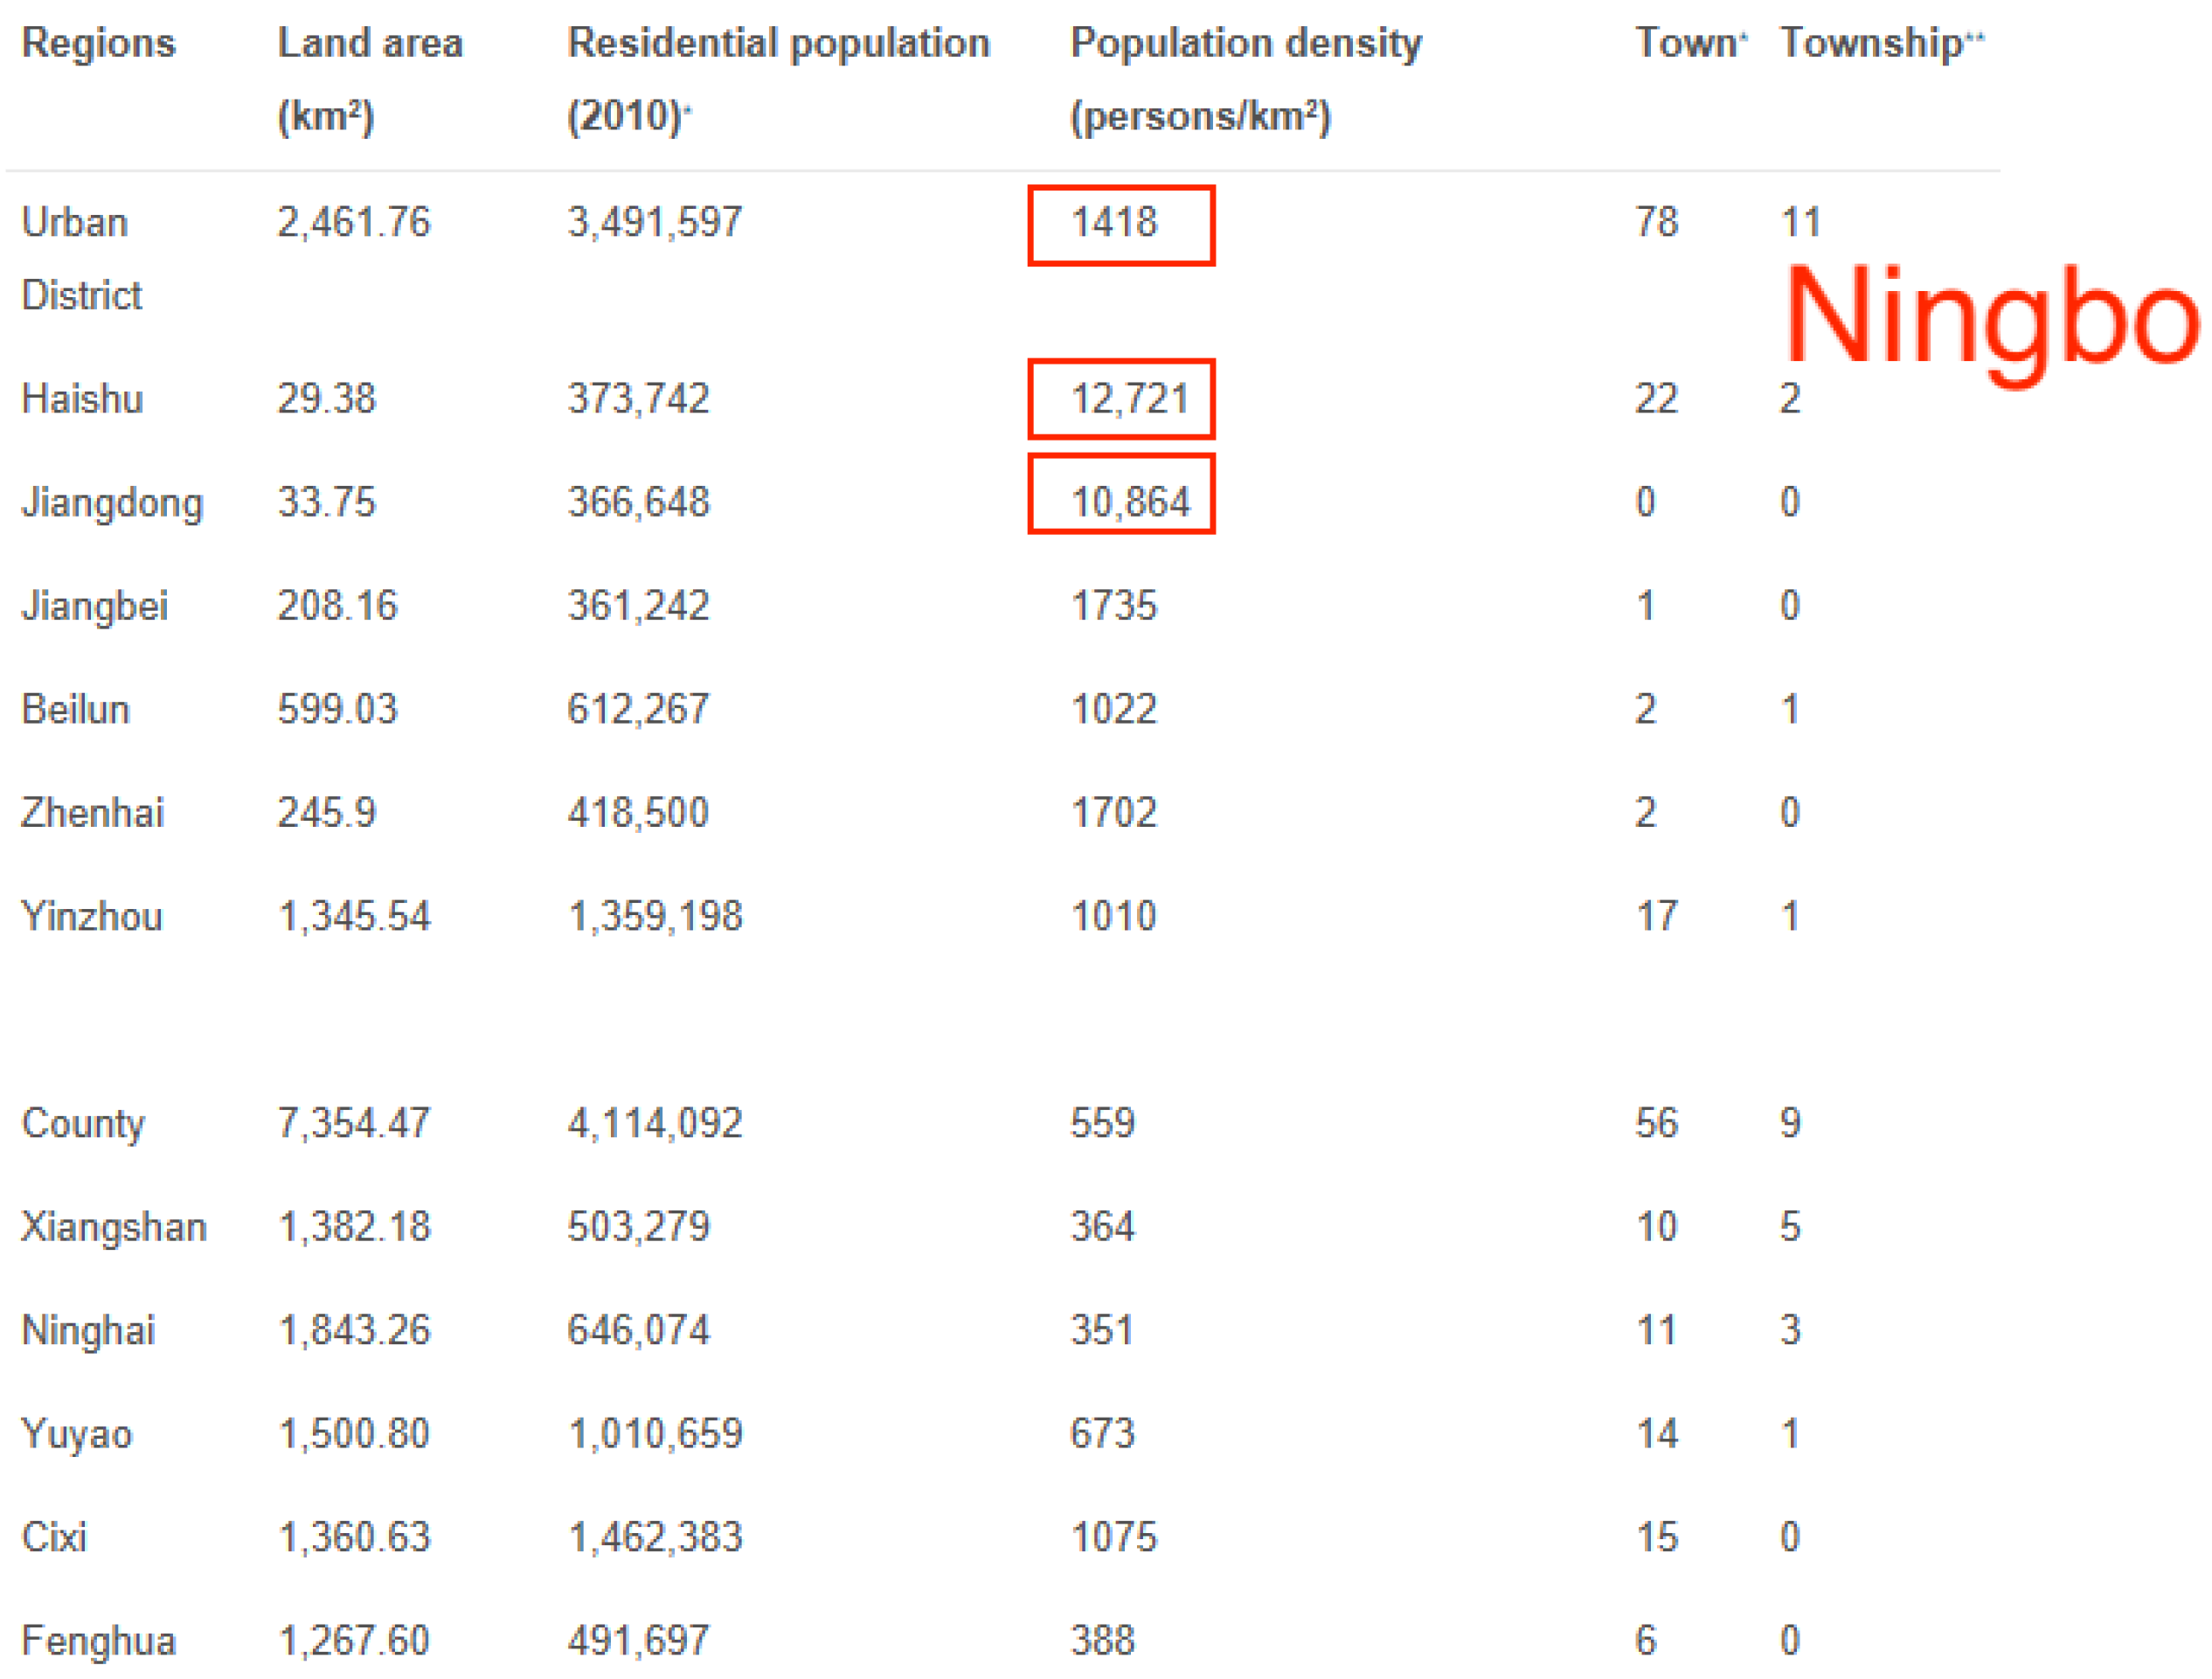Click the Haishu region name

click(x=82, y=399)
